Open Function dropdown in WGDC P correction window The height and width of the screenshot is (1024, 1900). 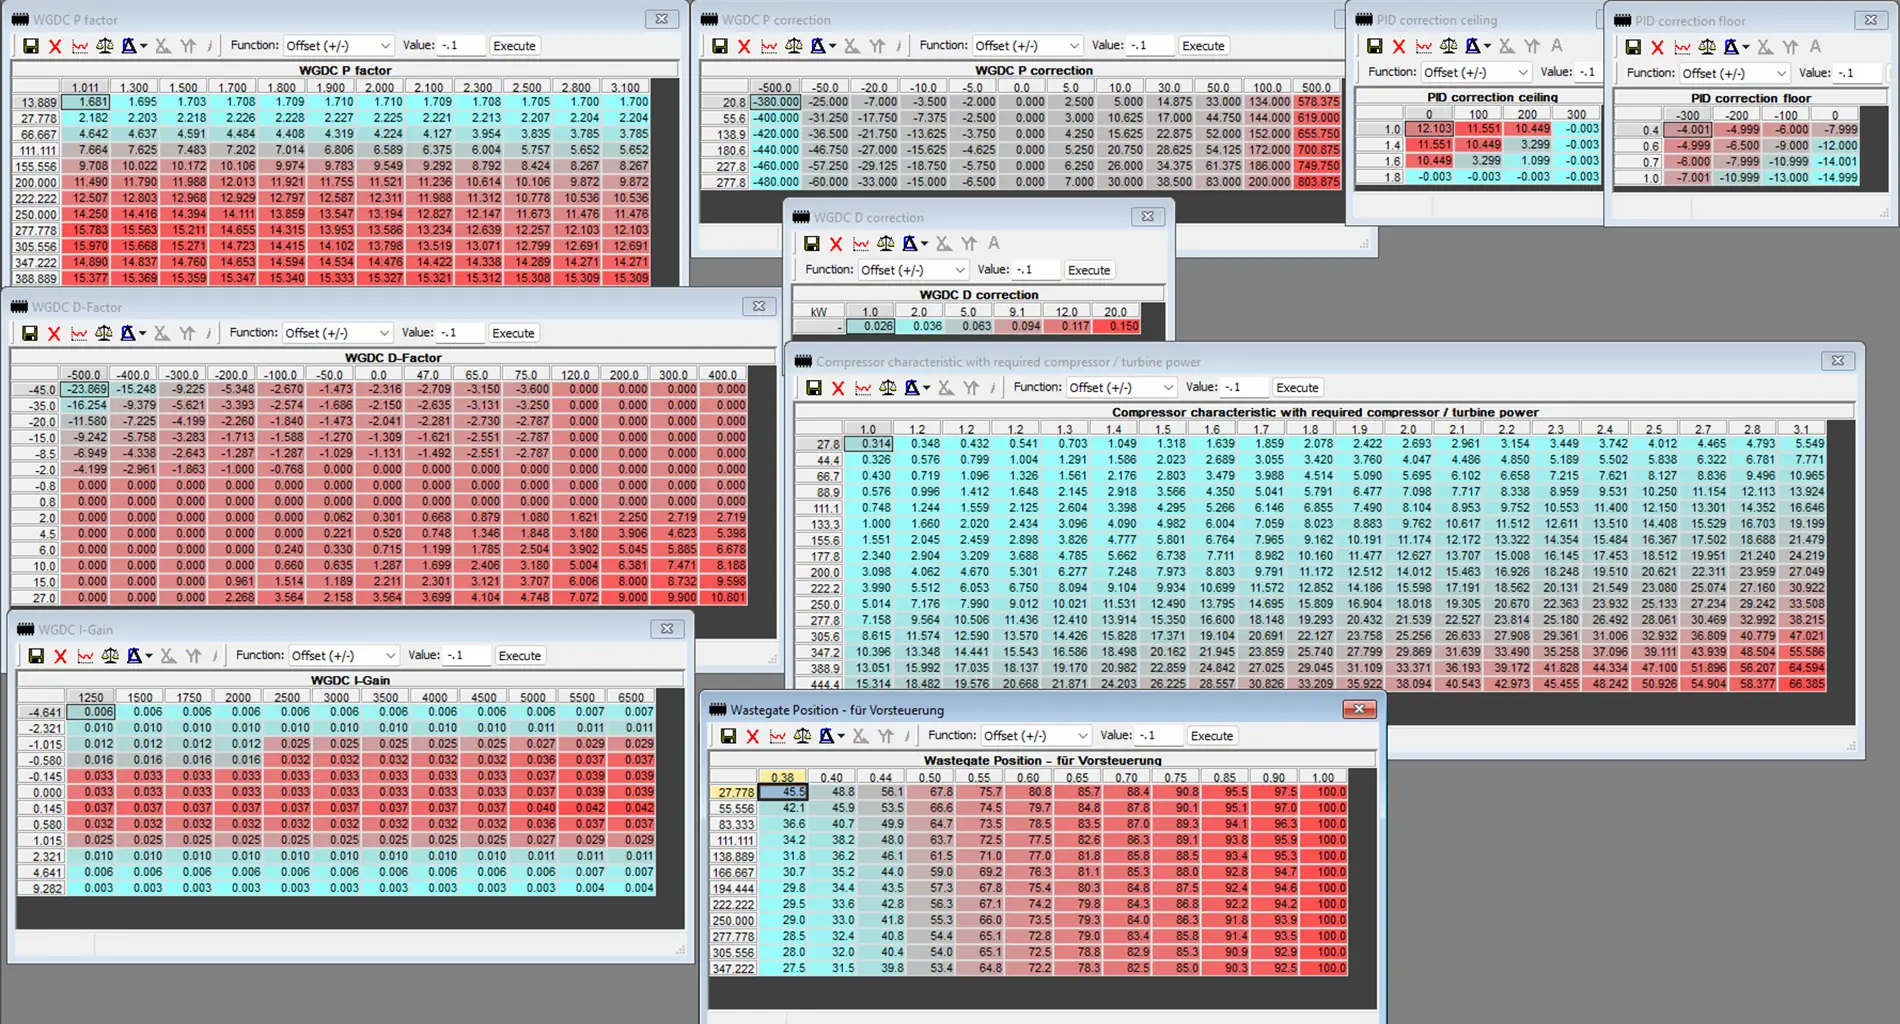(1027, 46)
